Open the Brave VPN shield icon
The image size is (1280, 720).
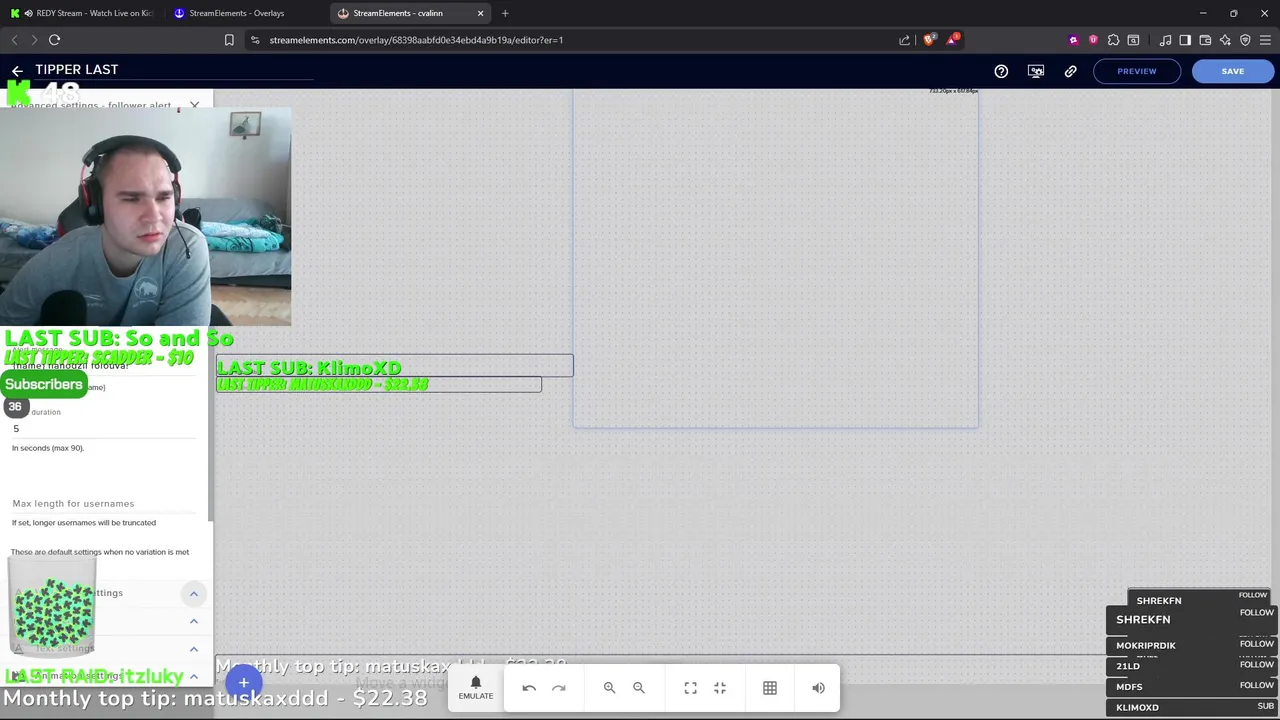pos(1245,40)
